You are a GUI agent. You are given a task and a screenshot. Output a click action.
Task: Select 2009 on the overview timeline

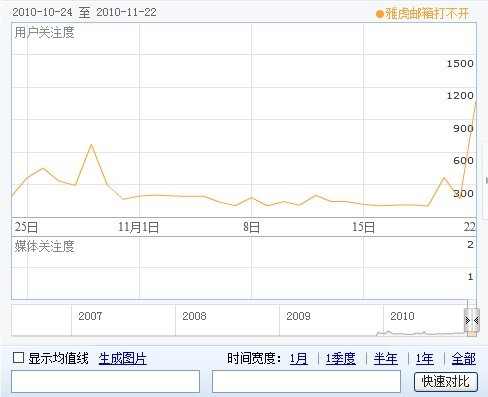pyautogui.click(x=298, y=316)
